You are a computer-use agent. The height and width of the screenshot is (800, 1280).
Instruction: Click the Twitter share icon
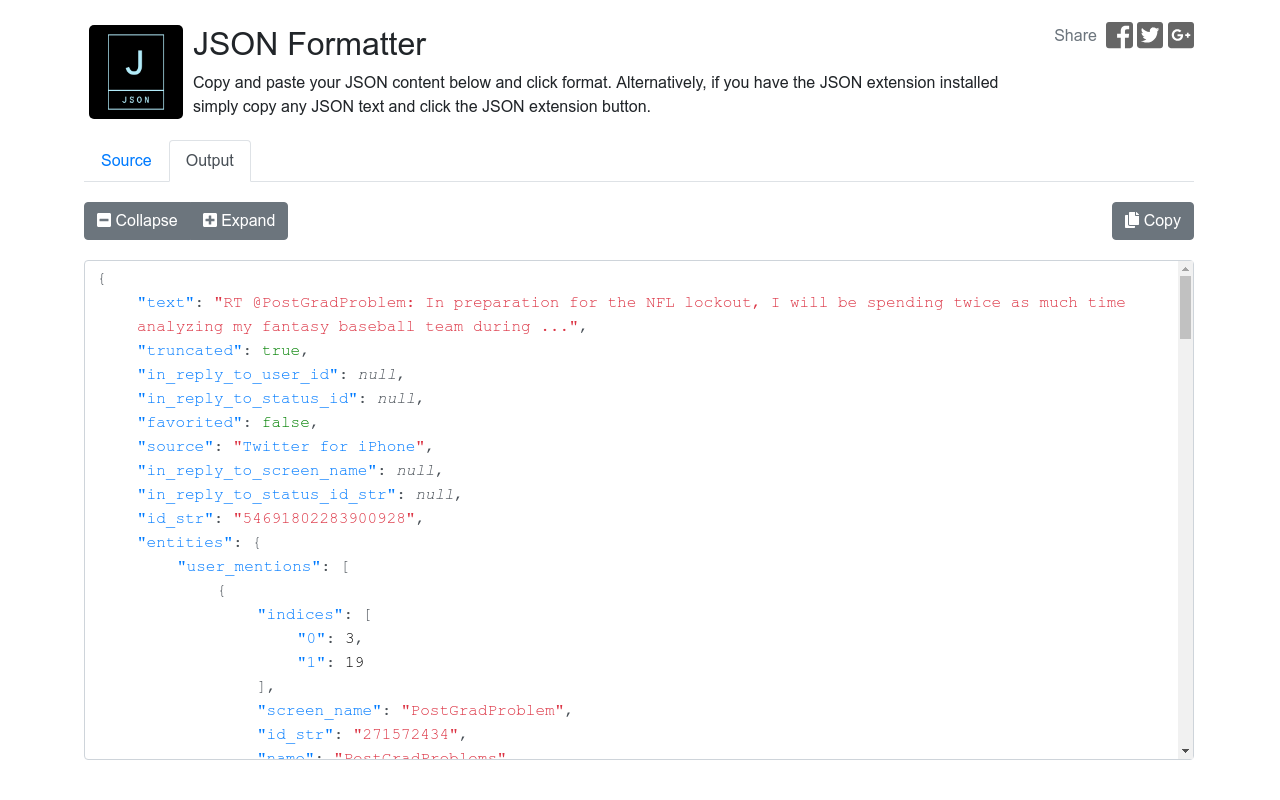tap(1149, 35)
